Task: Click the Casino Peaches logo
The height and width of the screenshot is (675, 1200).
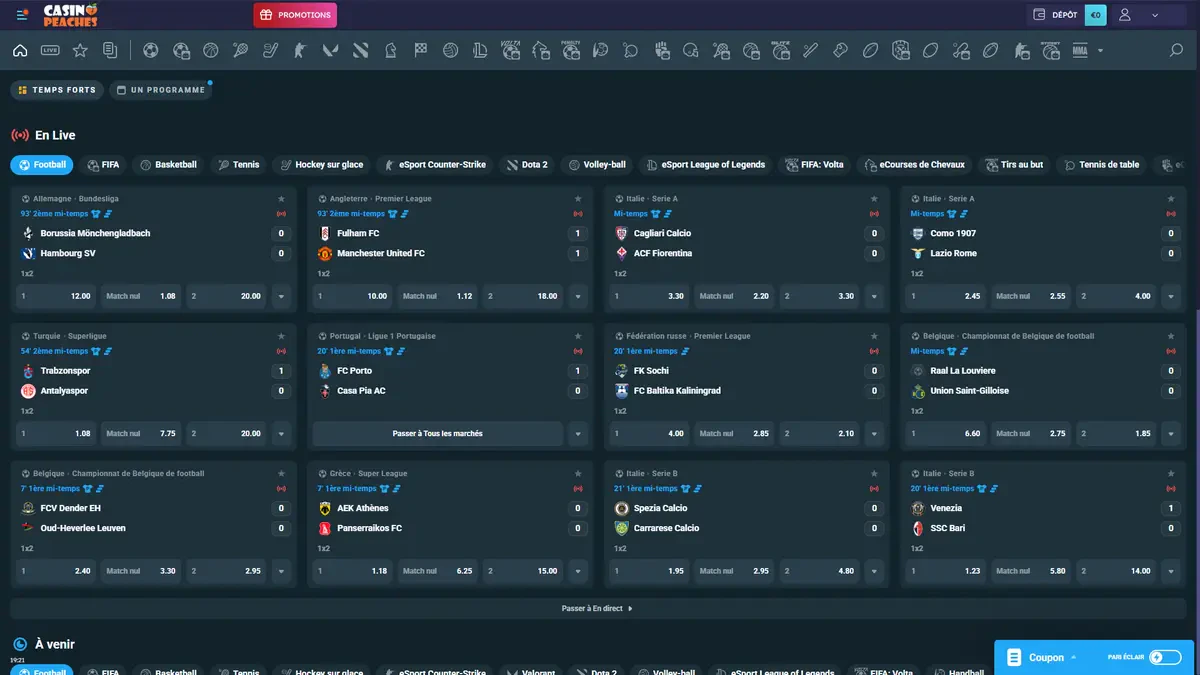Action: click(71, 15)
